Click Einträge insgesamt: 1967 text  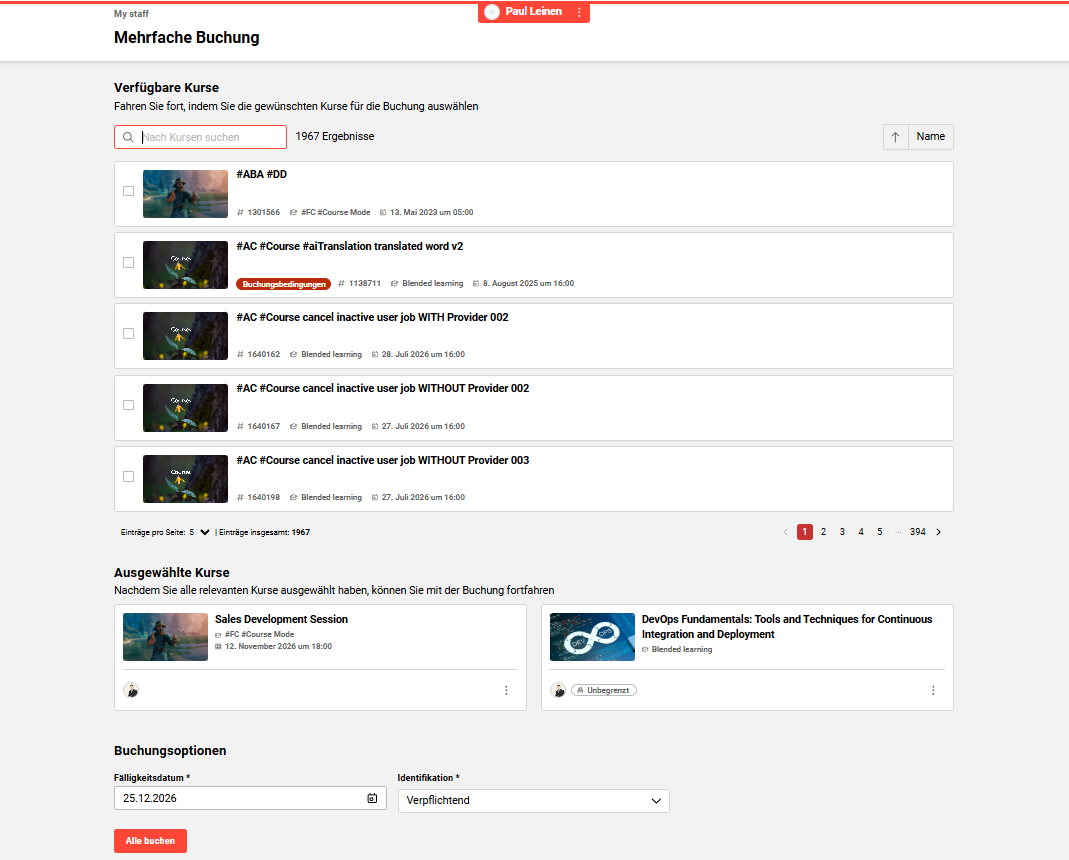point(265,533)
